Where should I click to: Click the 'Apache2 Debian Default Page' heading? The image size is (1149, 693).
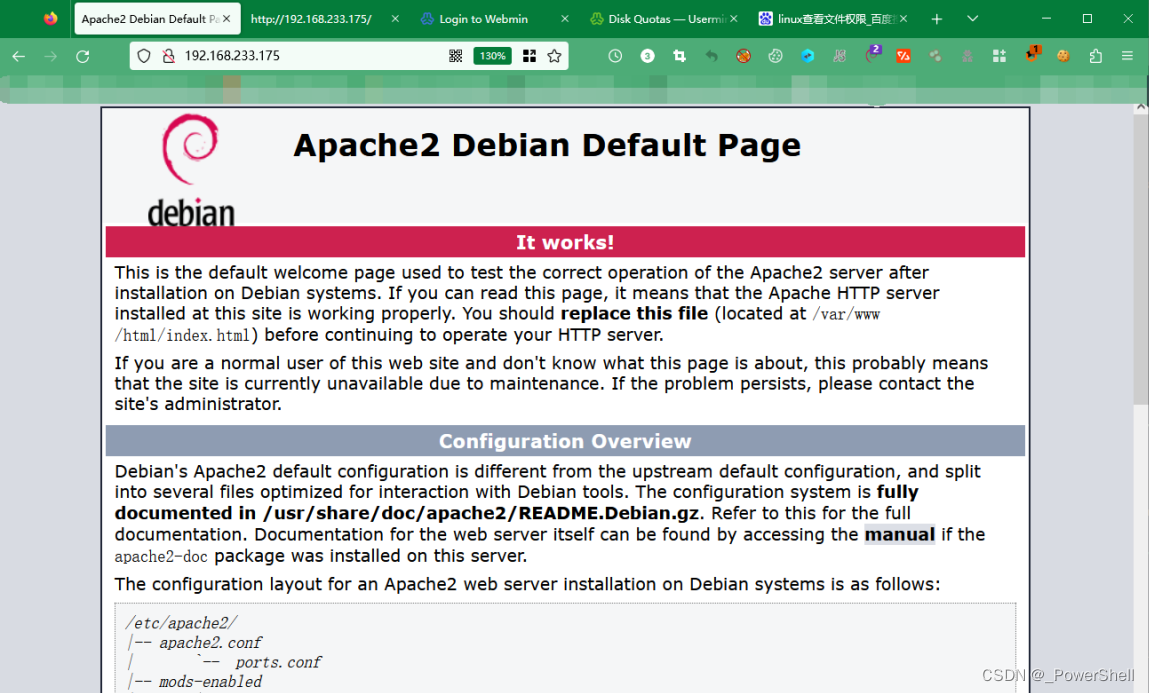(x=547, y=145)
